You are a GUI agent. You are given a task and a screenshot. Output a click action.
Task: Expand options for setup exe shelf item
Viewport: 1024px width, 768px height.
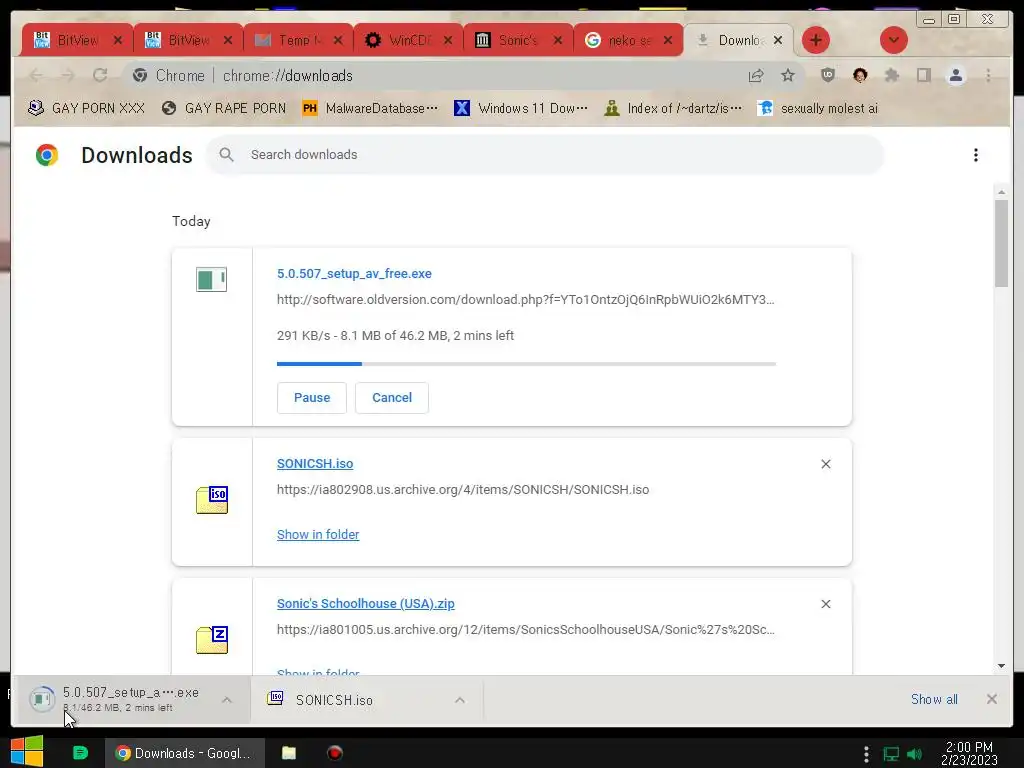tap(227, 700)
